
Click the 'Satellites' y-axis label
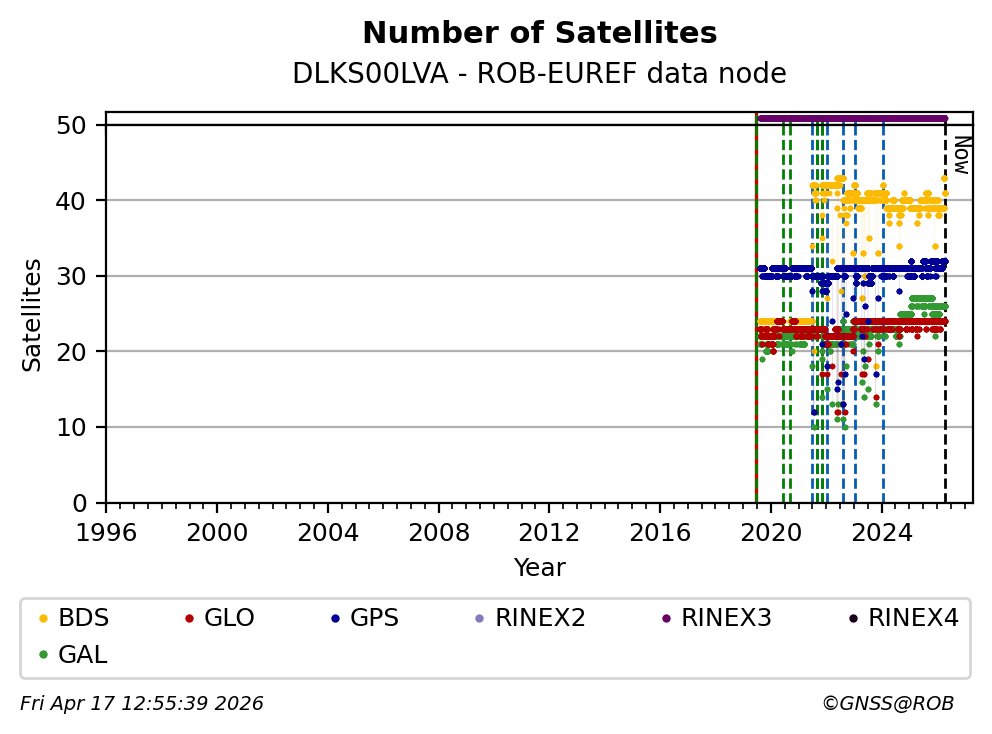point(32,315)
